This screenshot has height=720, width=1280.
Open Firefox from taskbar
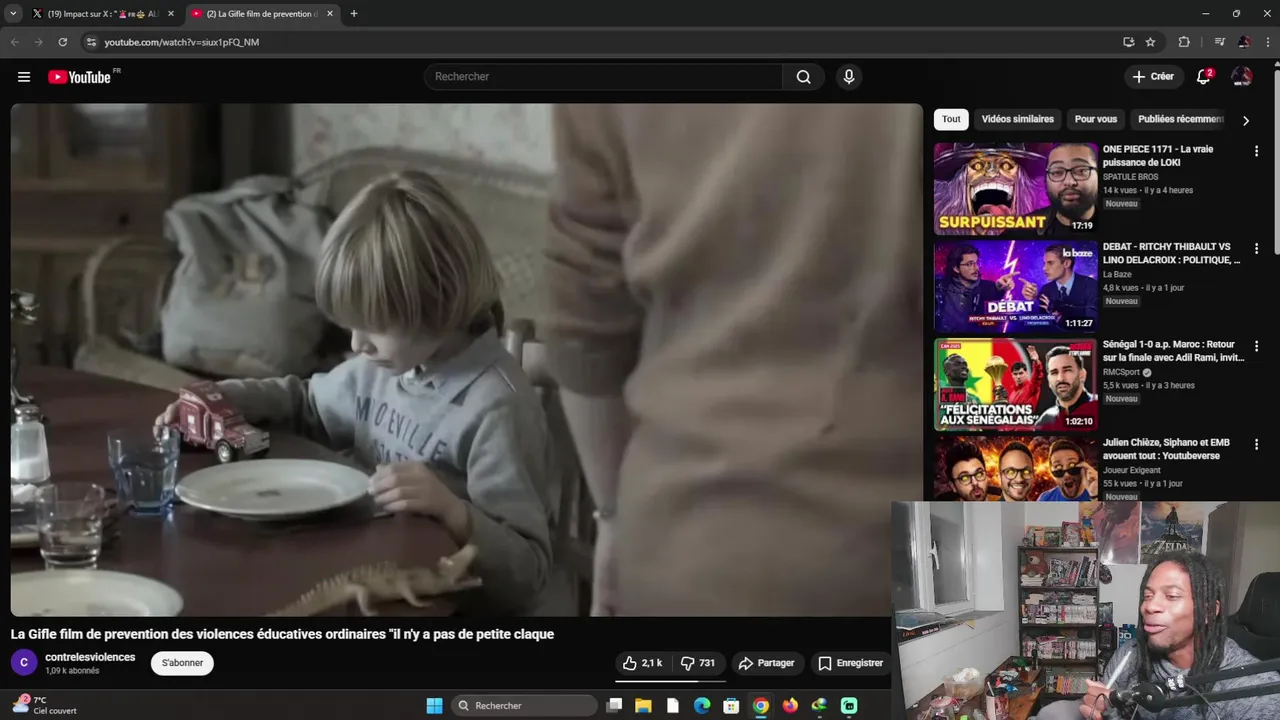(x=790, y=706)
